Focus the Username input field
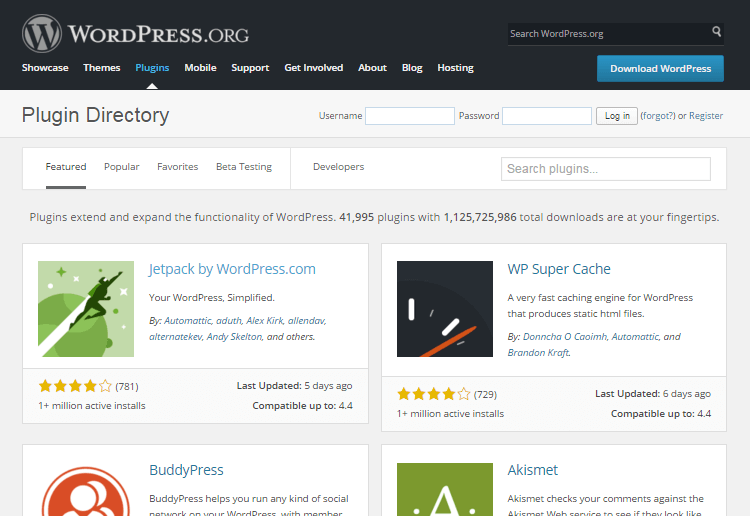The image size is (750, 516). 410,116
